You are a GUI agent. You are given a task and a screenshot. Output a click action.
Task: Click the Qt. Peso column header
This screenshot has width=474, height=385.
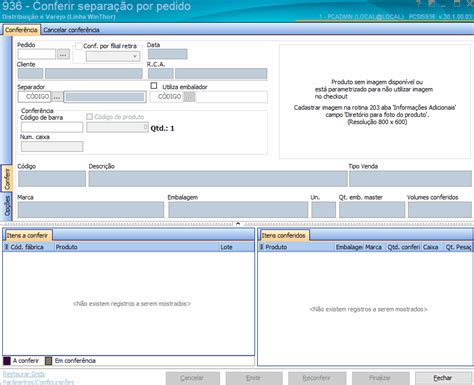tap(458, 247)
